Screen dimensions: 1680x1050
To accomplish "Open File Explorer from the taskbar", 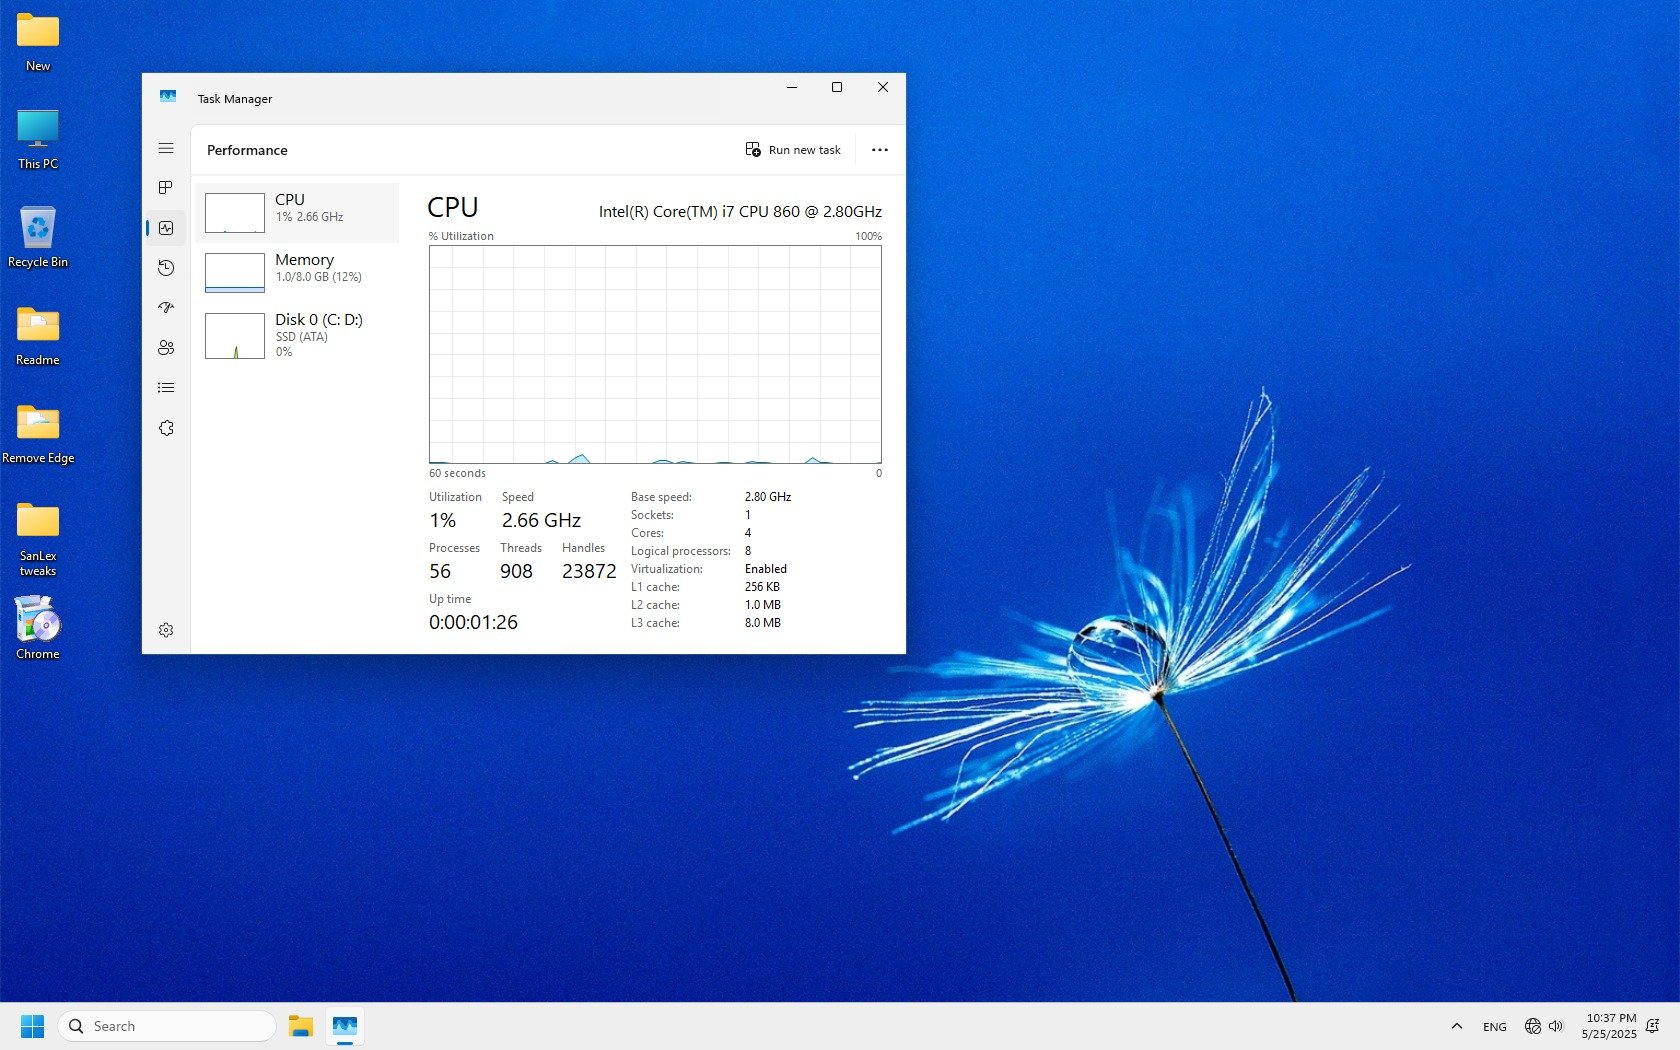I will 301,1026.
